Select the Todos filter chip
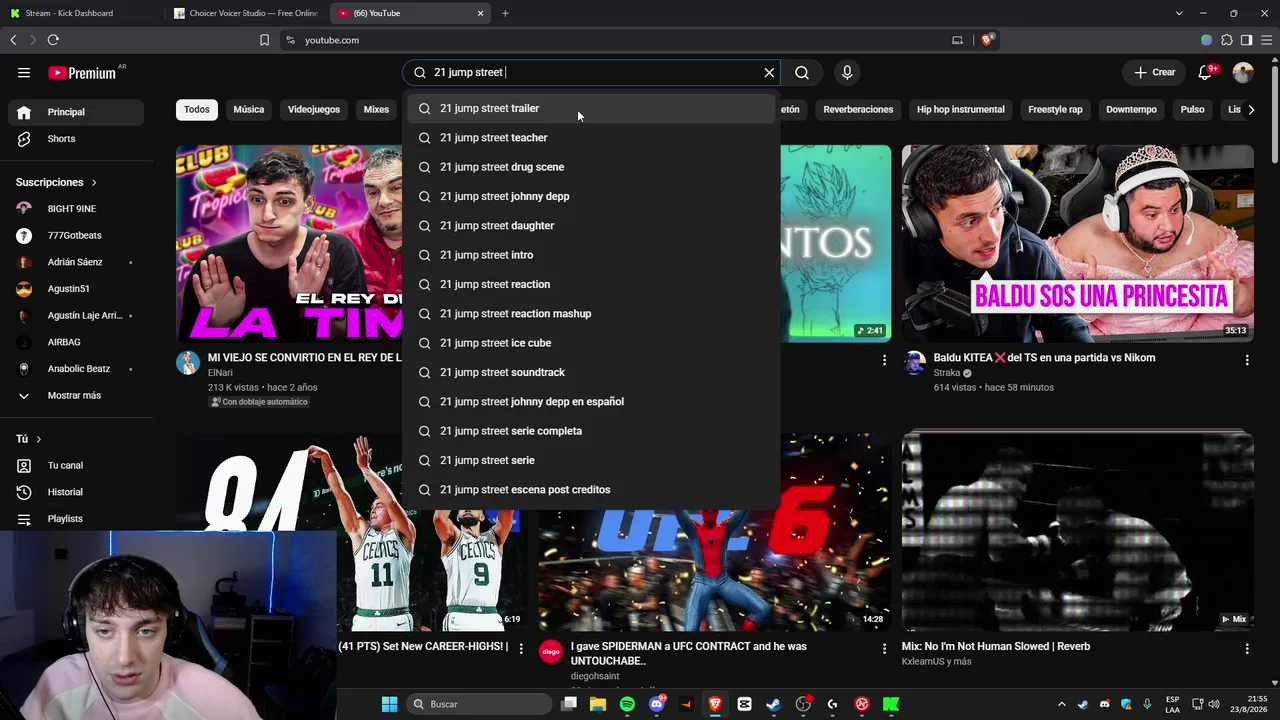The image size is (1280, 720). pos(197,110)
